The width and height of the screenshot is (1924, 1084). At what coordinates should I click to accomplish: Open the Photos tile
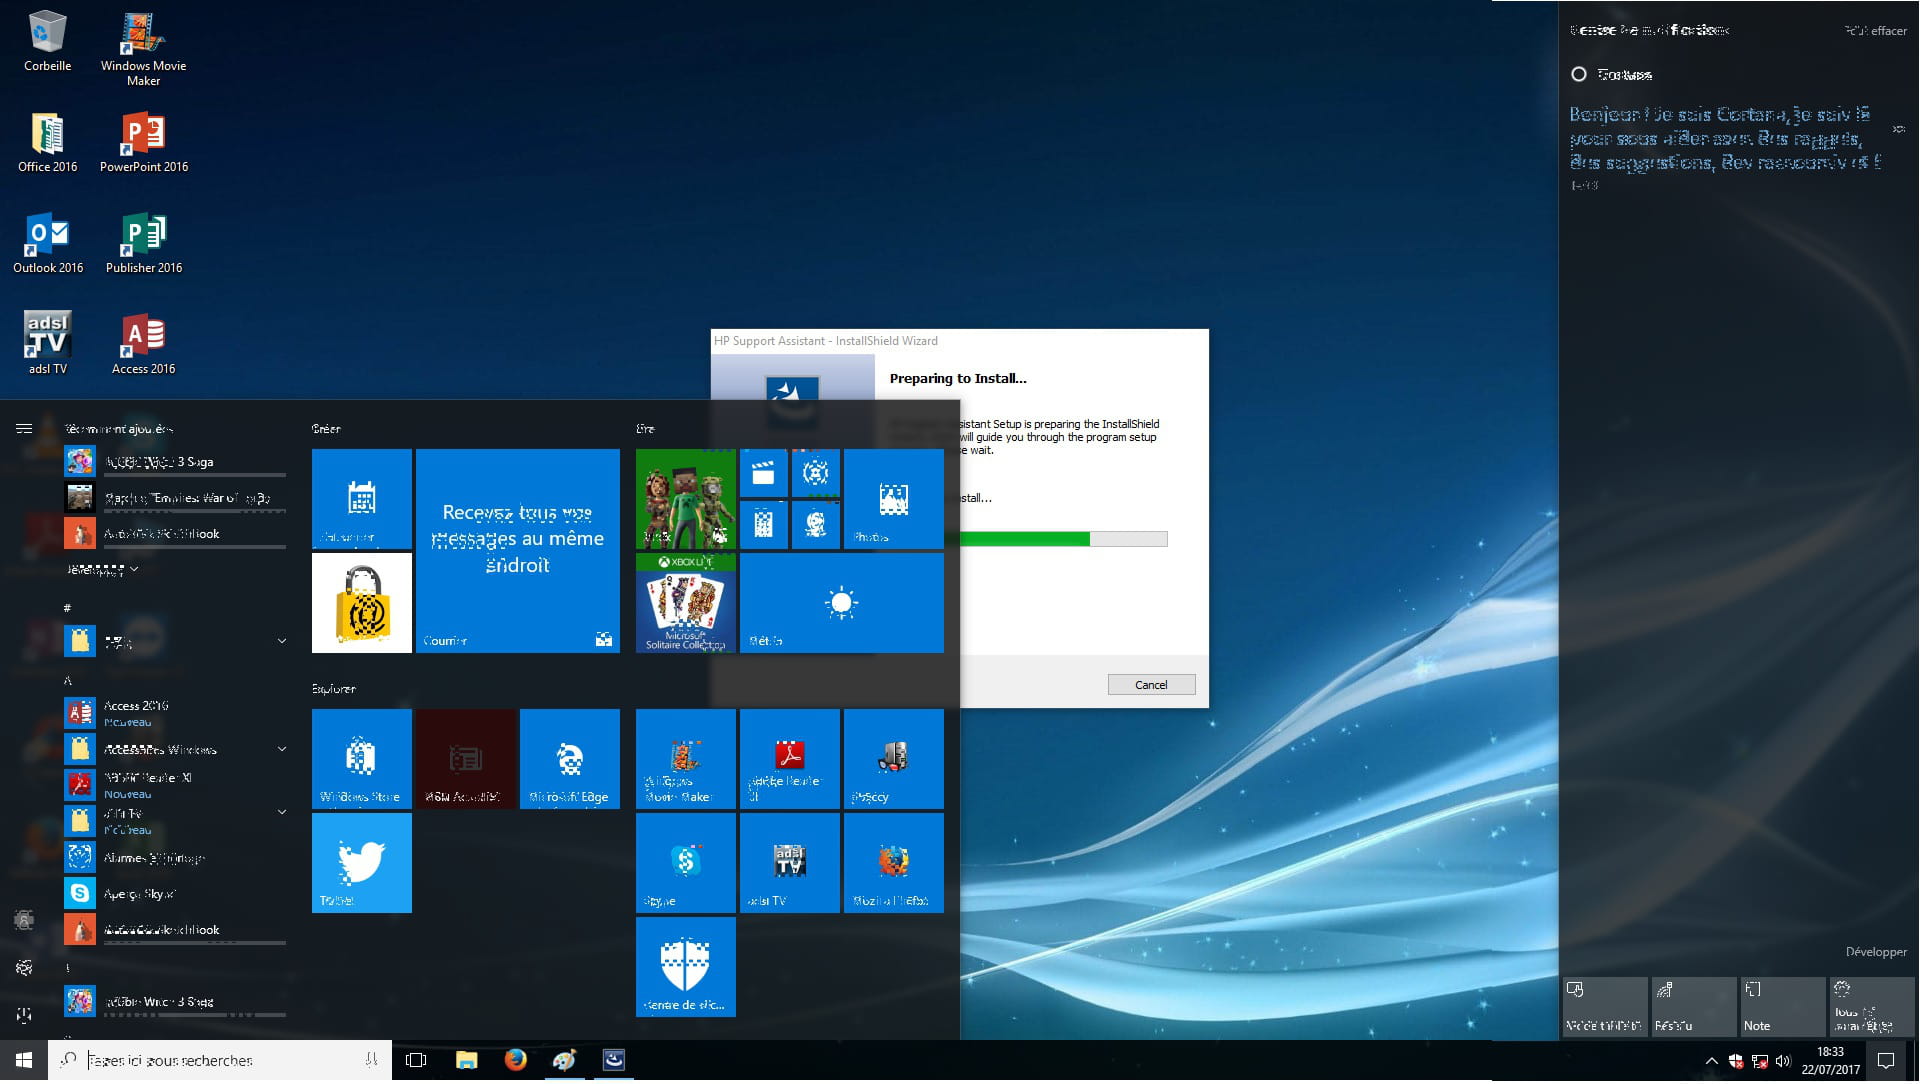click(x=894, y=500)
